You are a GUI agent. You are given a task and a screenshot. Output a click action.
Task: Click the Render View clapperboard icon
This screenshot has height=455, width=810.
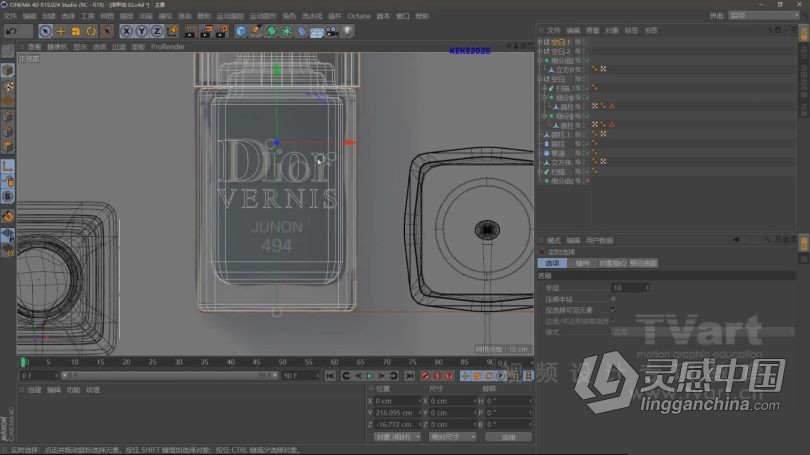[190, 32]
